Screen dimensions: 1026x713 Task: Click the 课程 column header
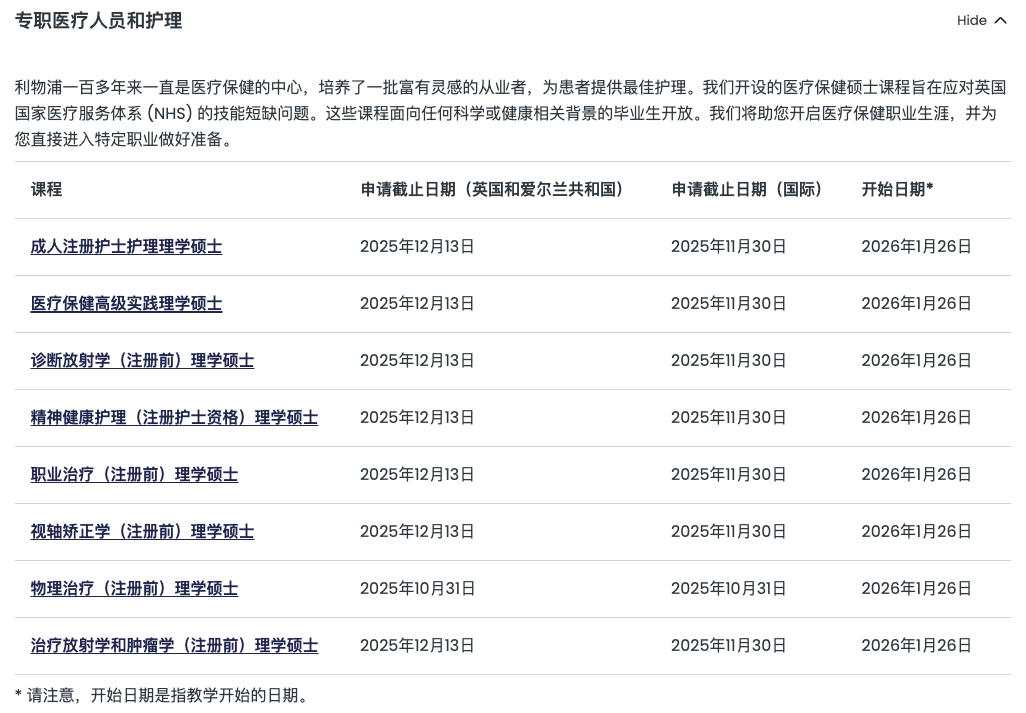[46, 190]
